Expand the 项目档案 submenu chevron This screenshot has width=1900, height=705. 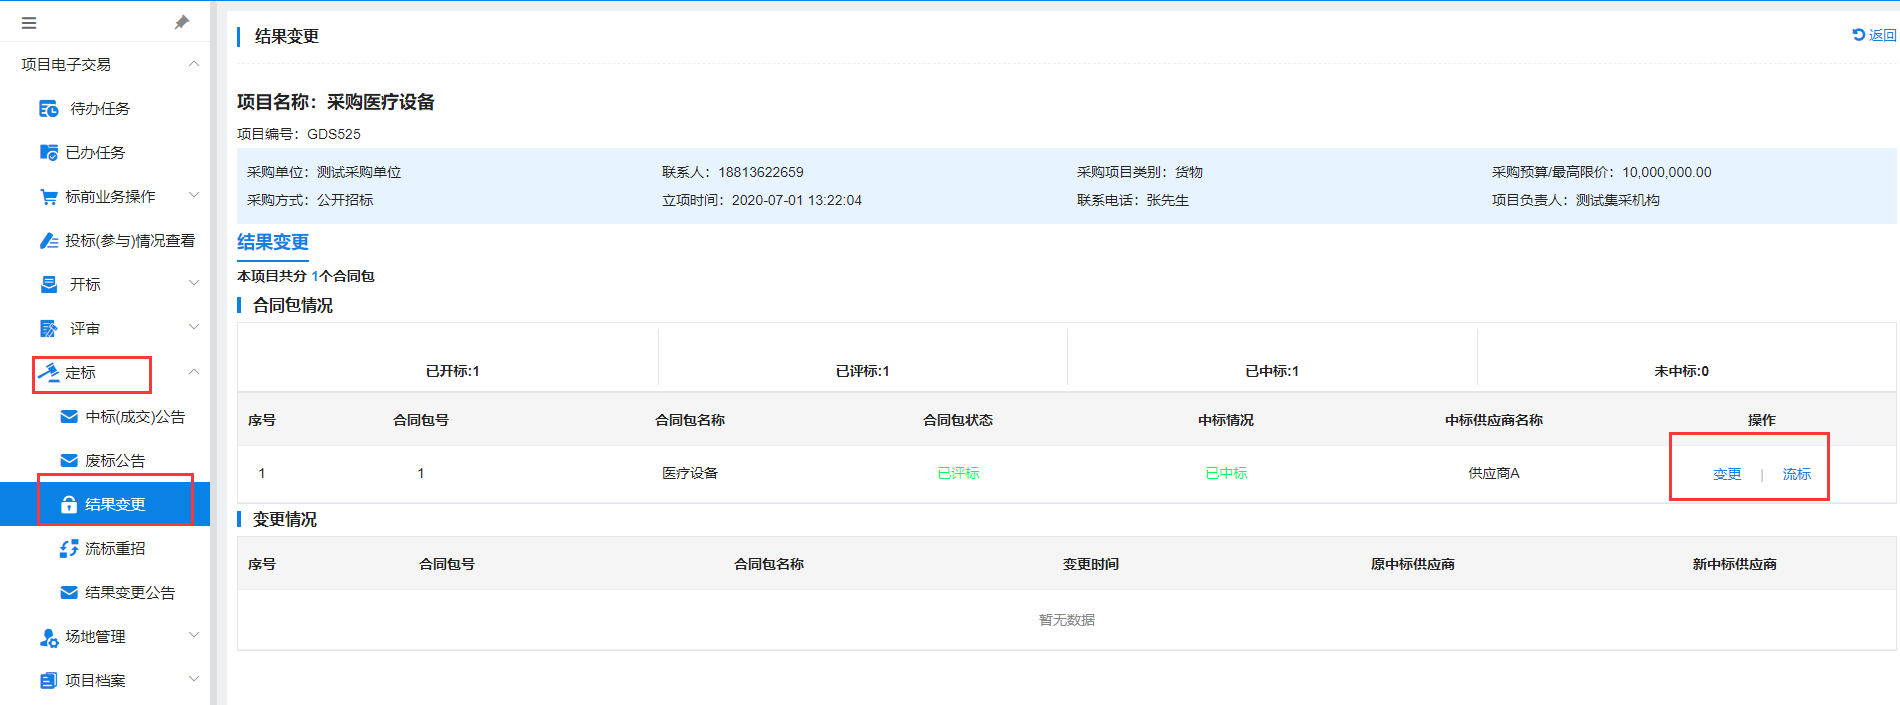tap(194, 680)
